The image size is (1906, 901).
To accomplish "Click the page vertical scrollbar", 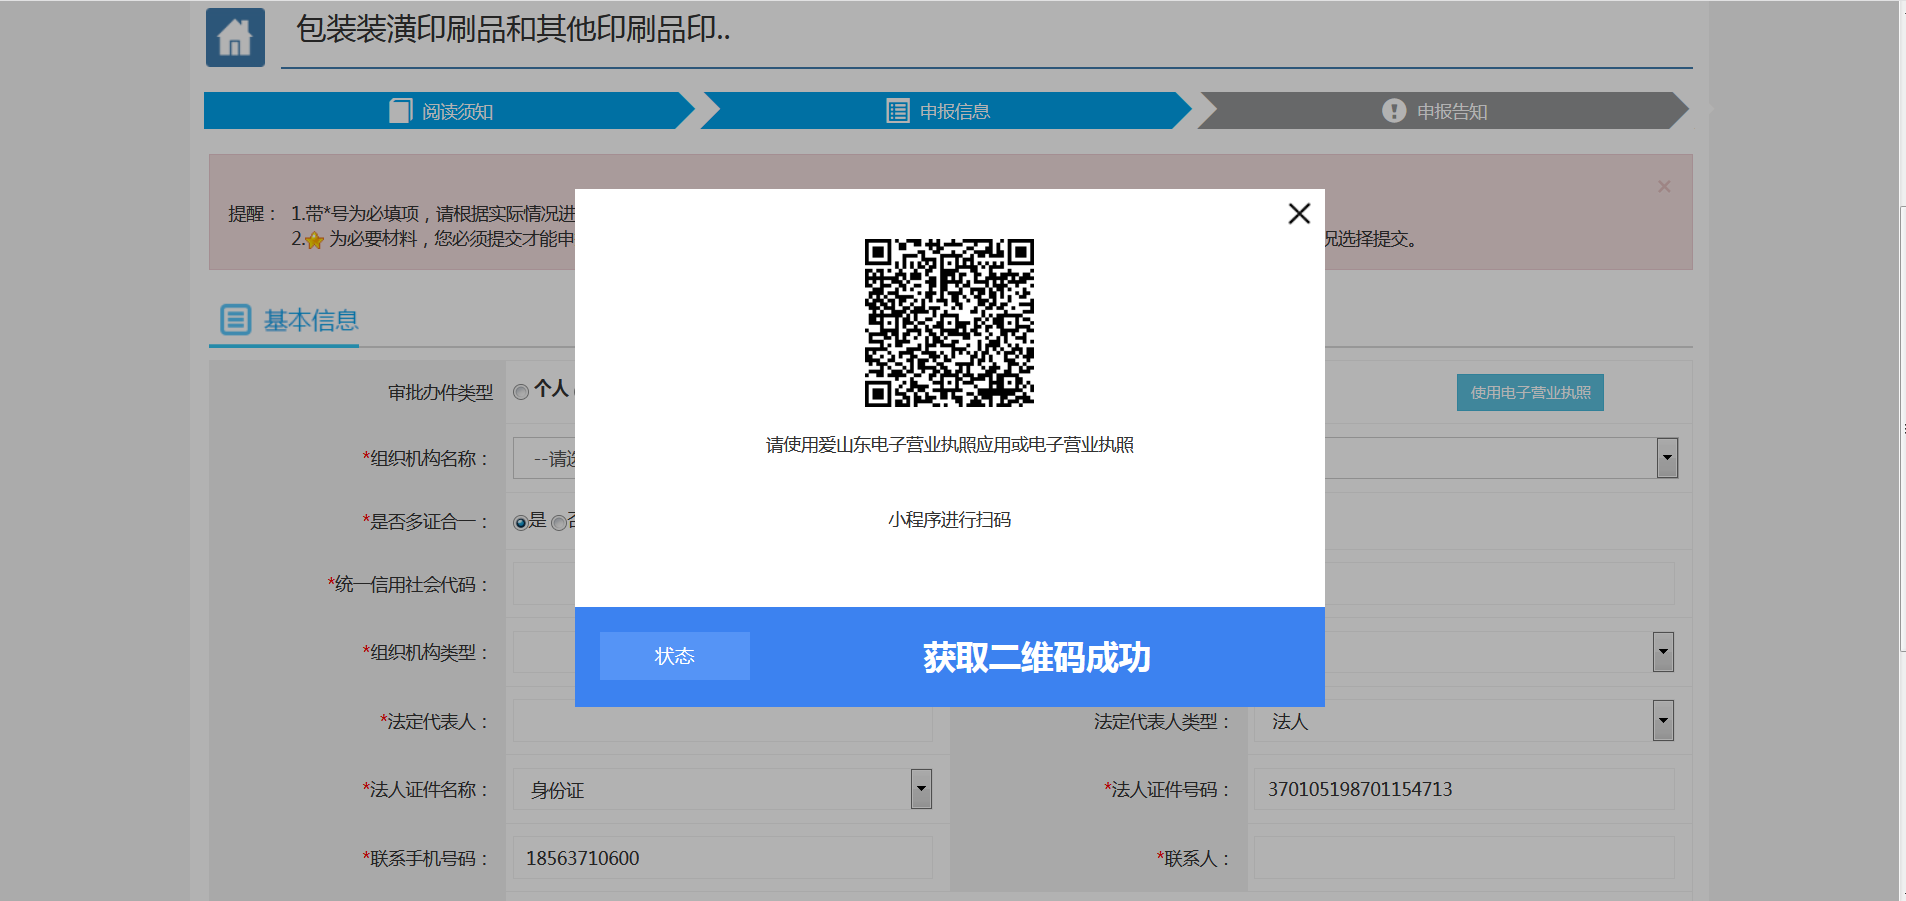I will 1903,430.
